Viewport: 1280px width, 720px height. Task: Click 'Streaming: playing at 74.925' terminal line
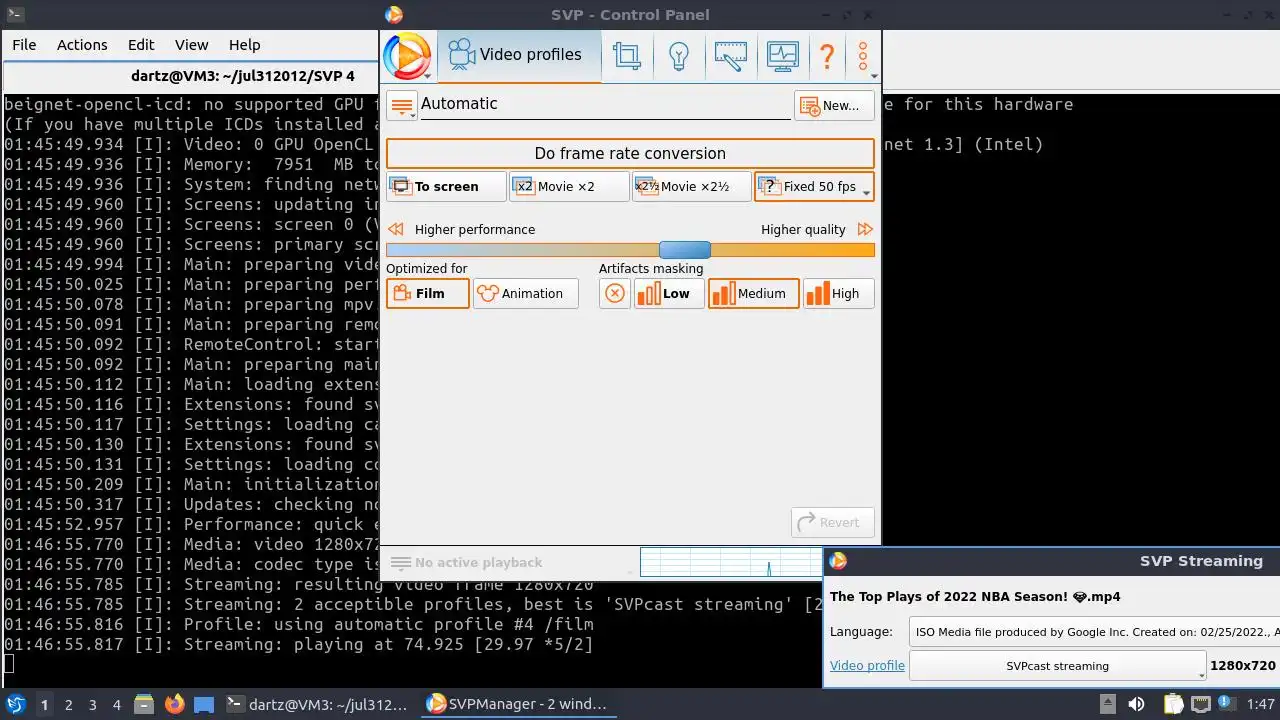coord(298,644)
